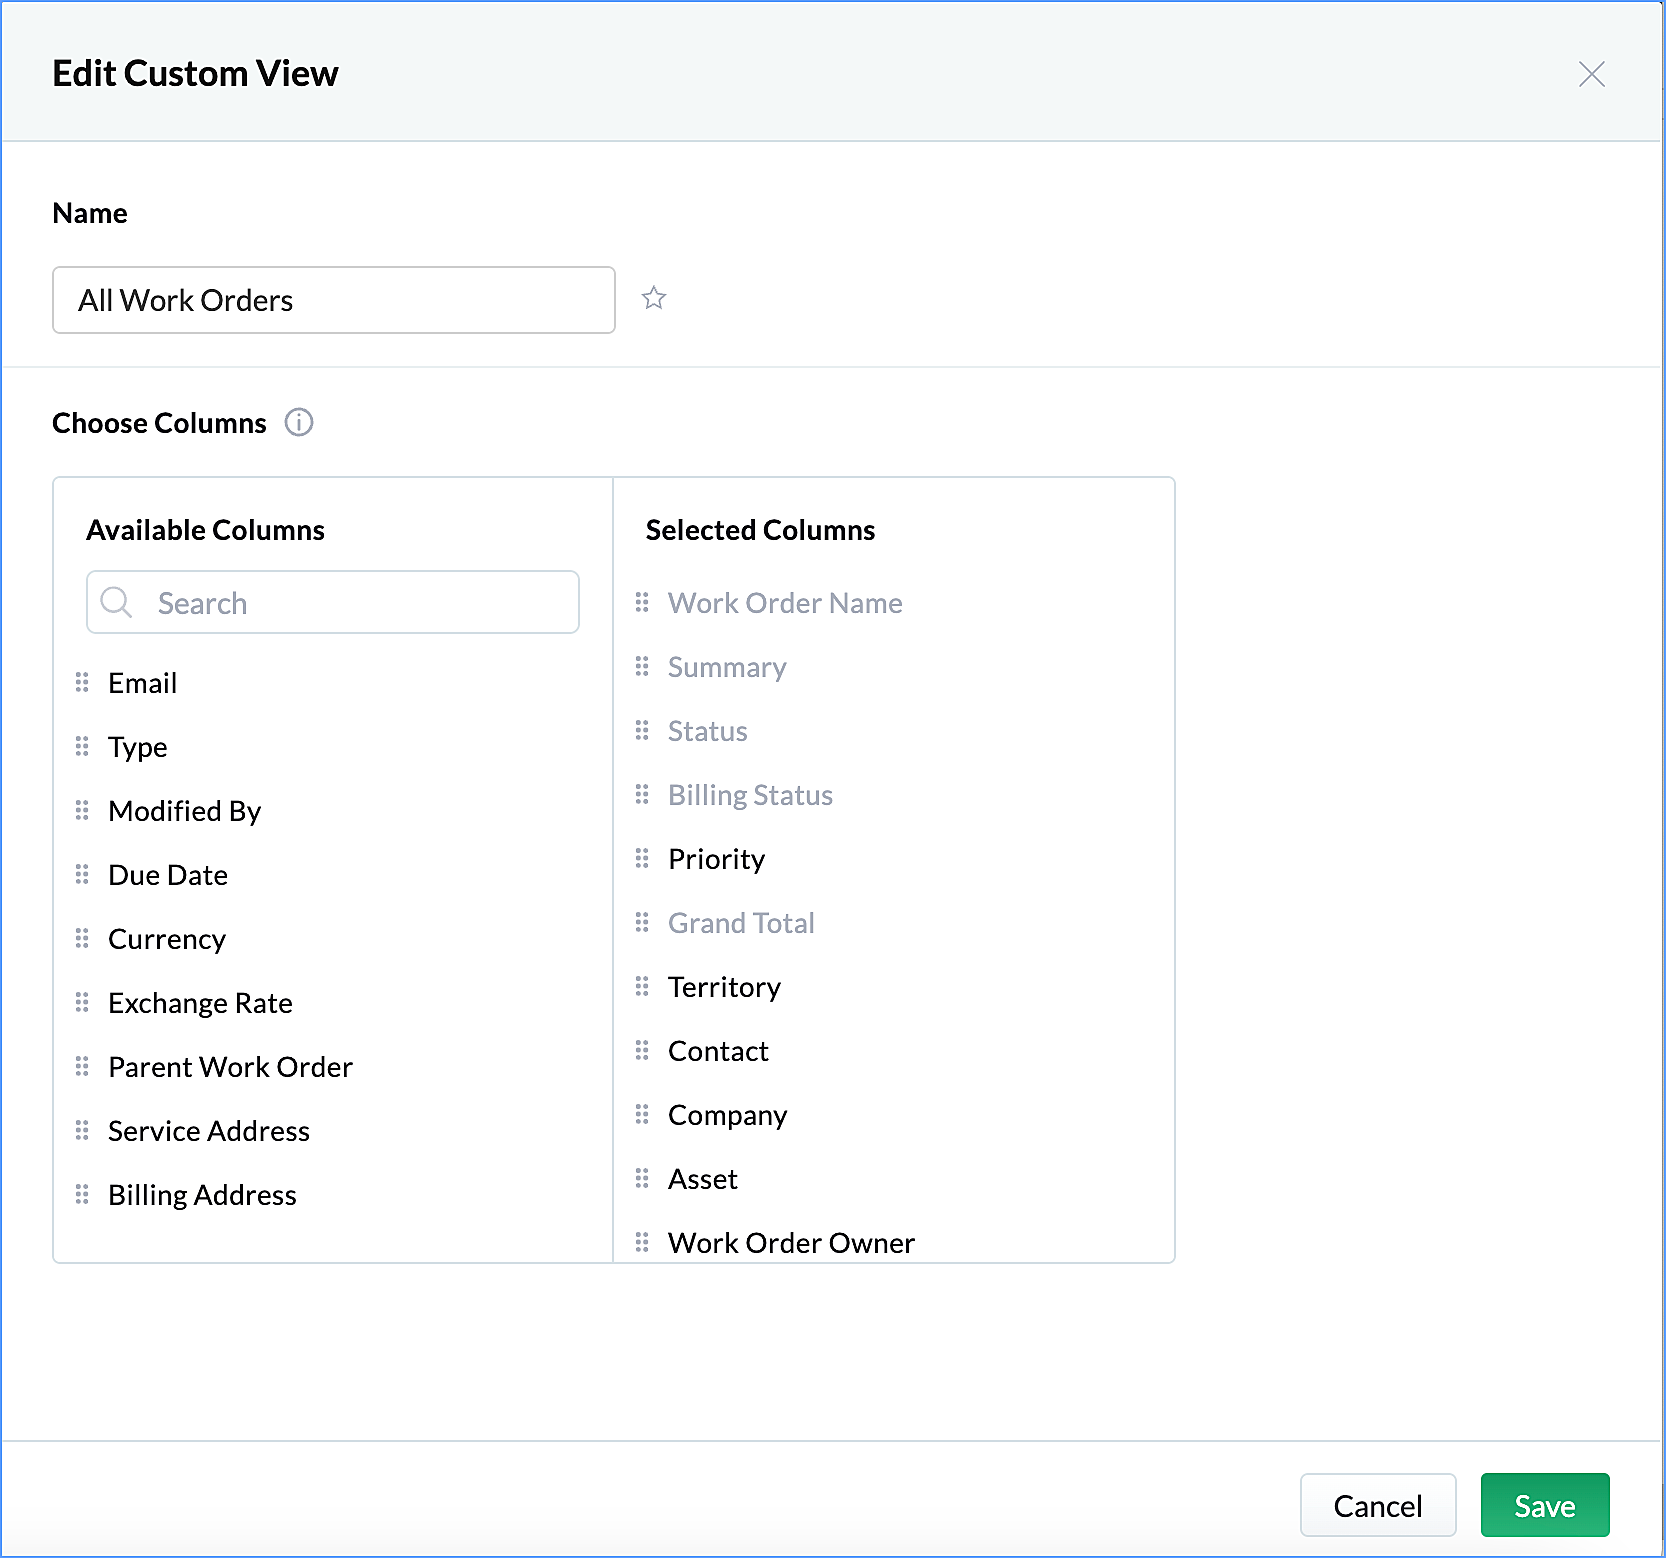Viewport: 1666px width, 1558px height.
Task: Pick Work Order Owner in selected list
Action: click(x=791, y=1243)
